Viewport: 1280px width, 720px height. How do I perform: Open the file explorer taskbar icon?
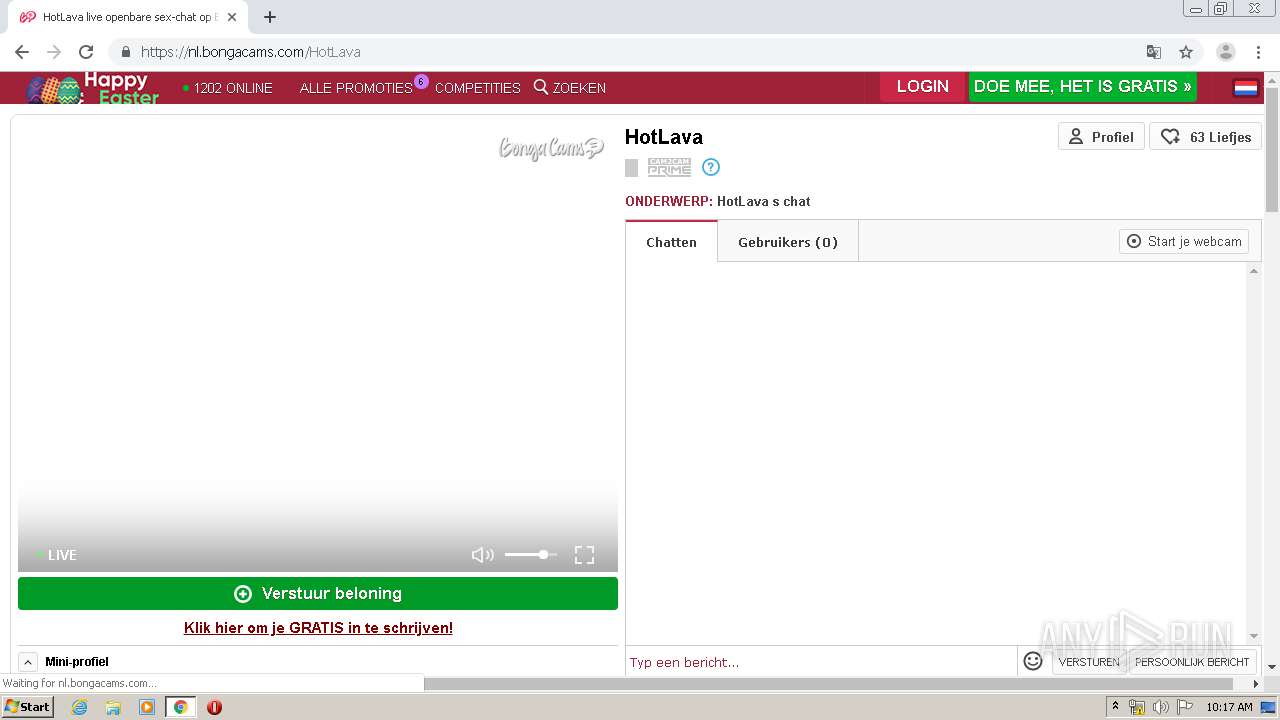point(113,707)
